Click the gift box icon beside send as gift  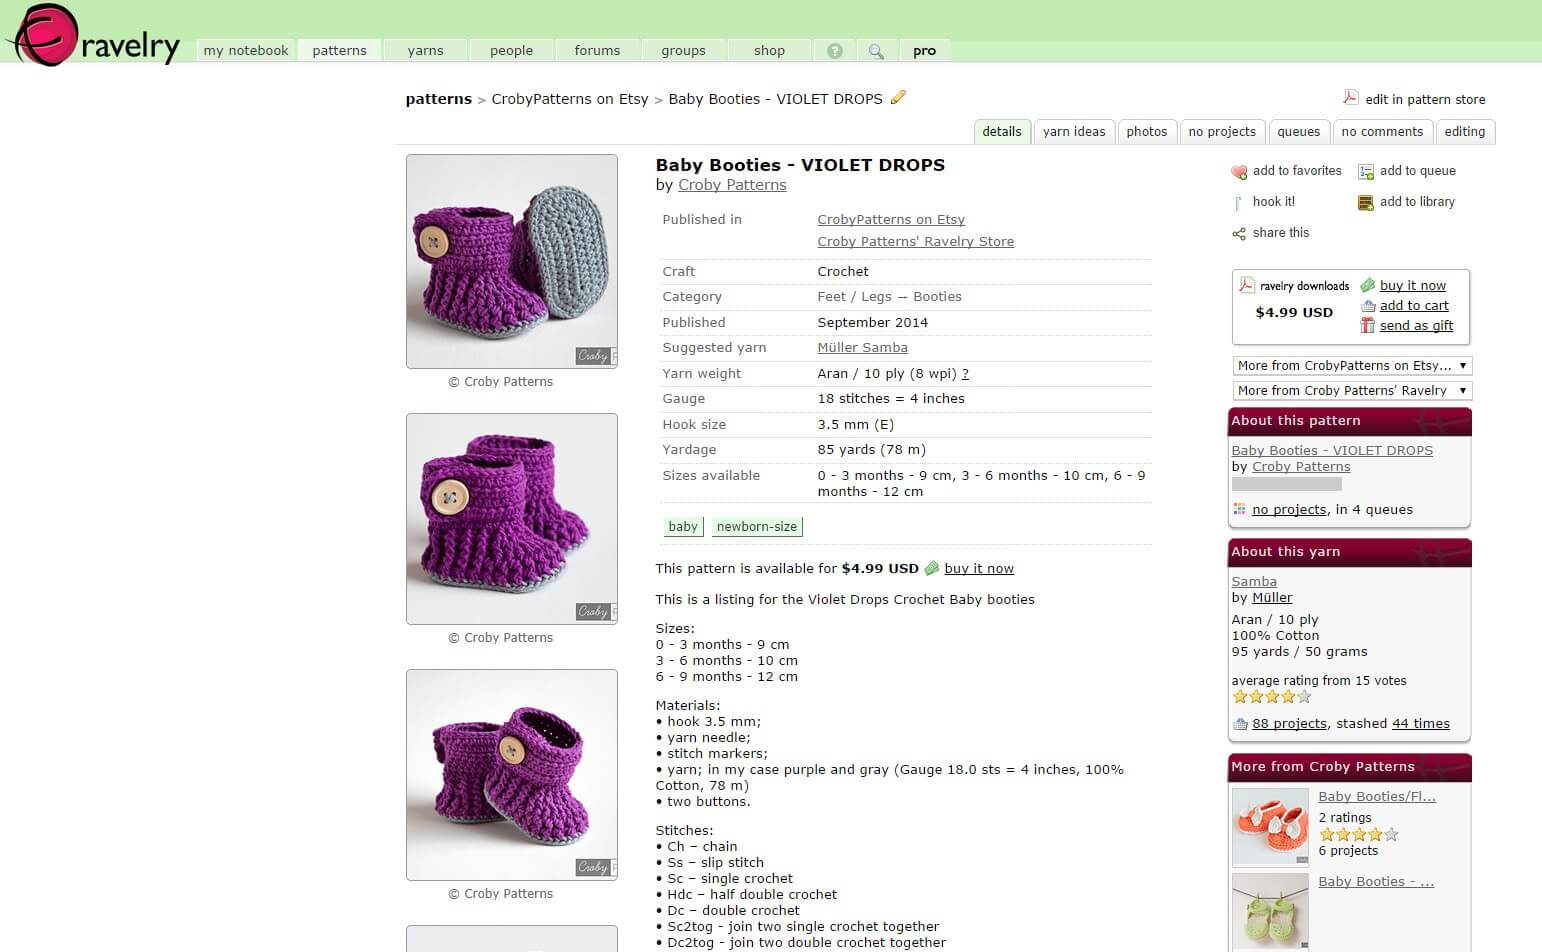coord(1368,326)
